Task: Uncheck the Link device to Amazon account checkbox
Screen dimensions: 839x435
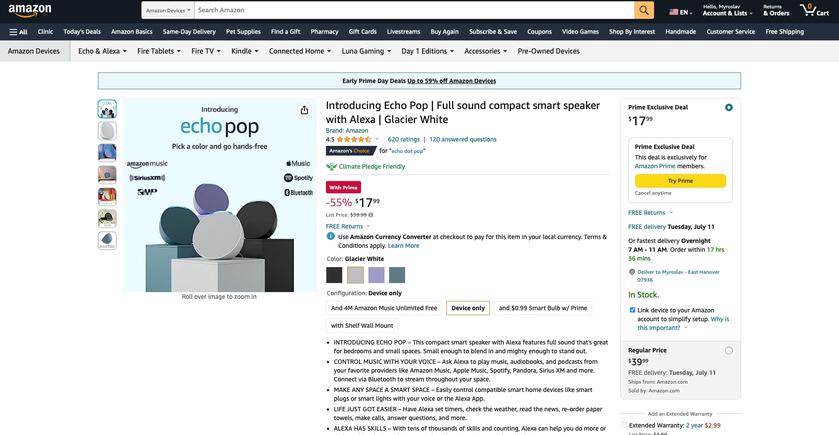Action: pyautogui.click(x=632, y=310)
